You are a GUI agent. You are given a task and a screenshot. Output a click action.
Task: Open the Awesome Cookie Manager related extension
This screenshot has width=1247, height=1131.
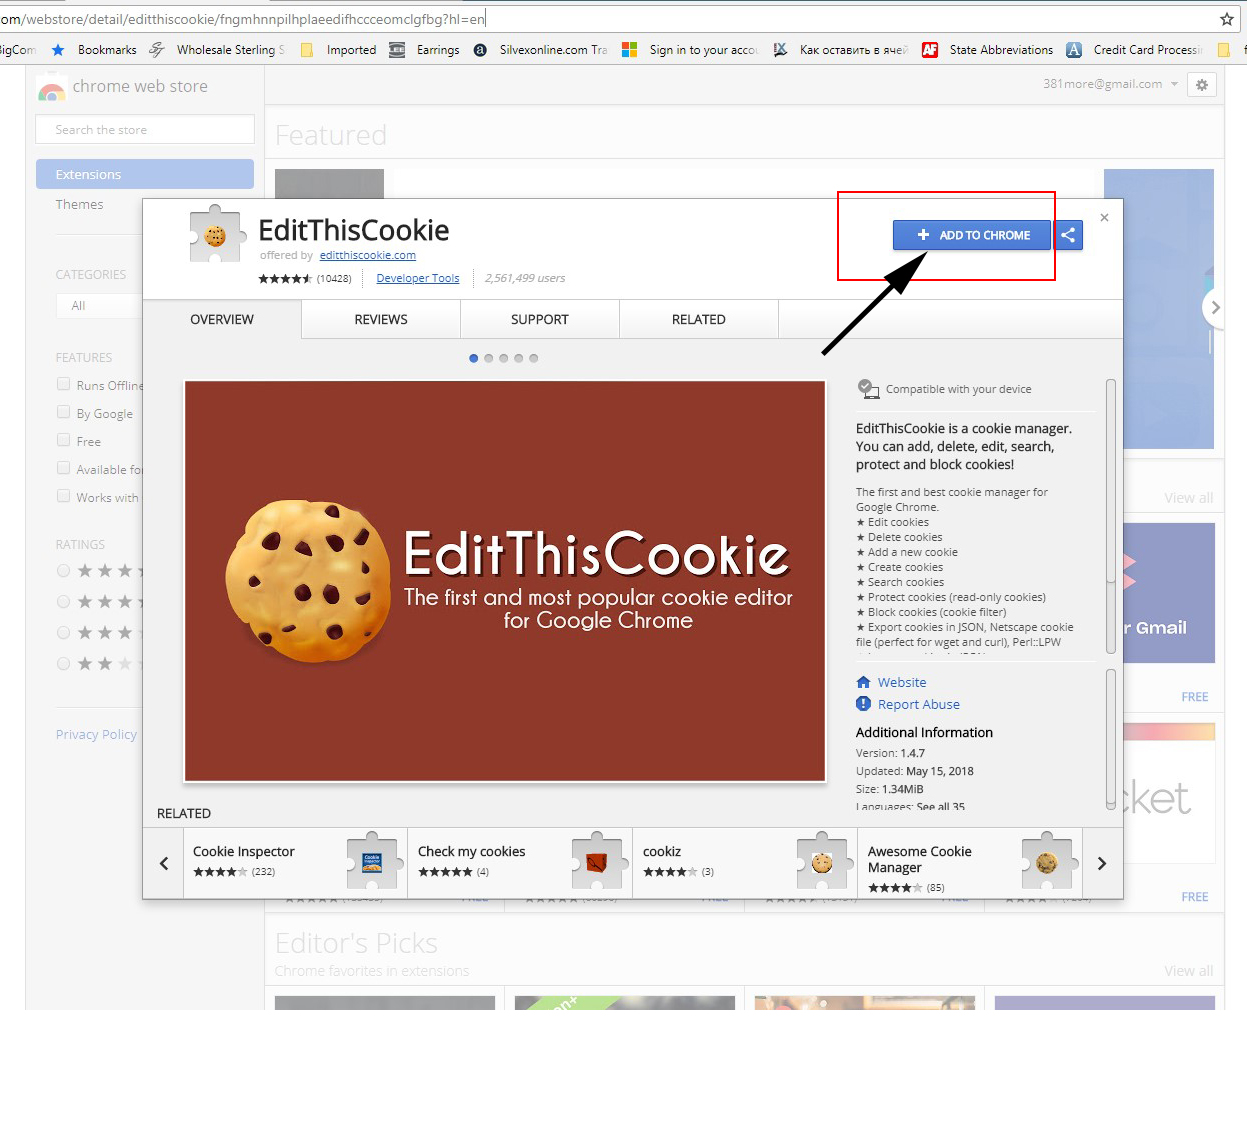pyautogui.click(x=970, y=862)
